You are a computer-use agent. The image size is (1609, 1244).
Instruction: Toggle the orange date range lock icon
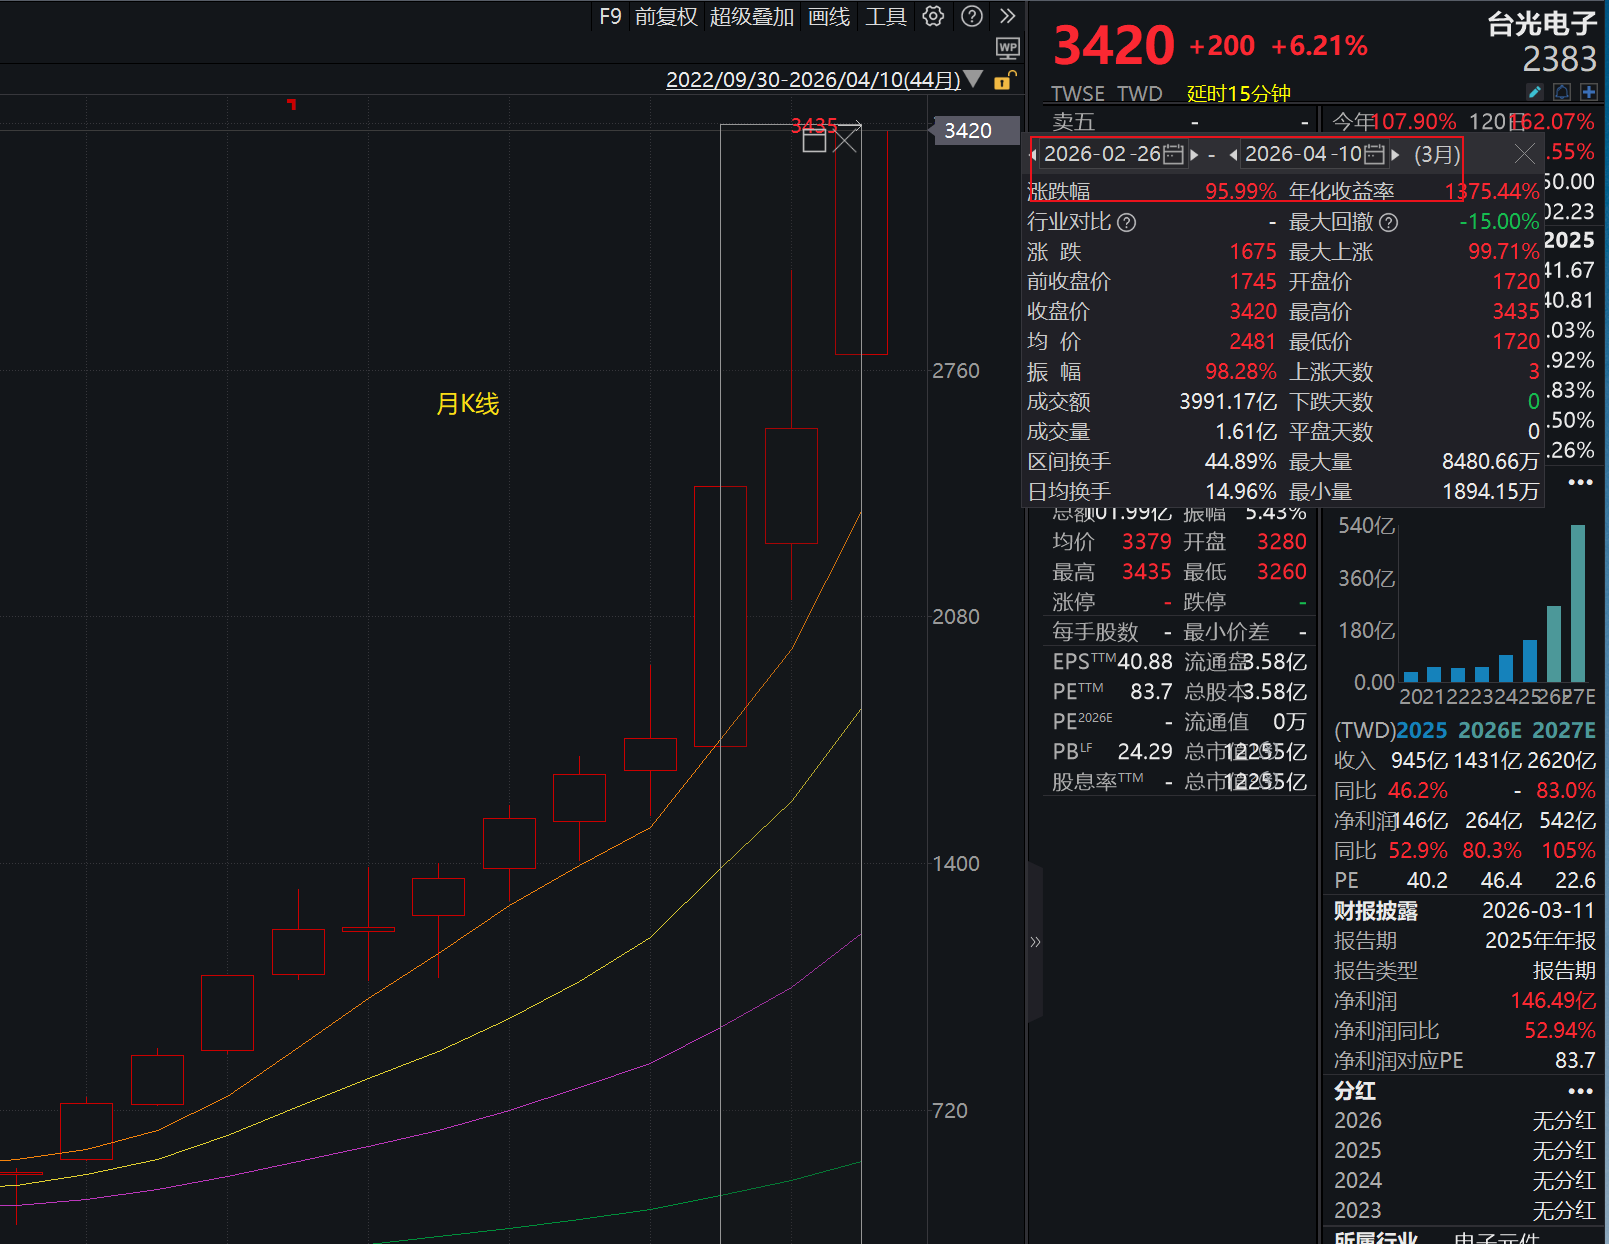tap(1005, 80)
